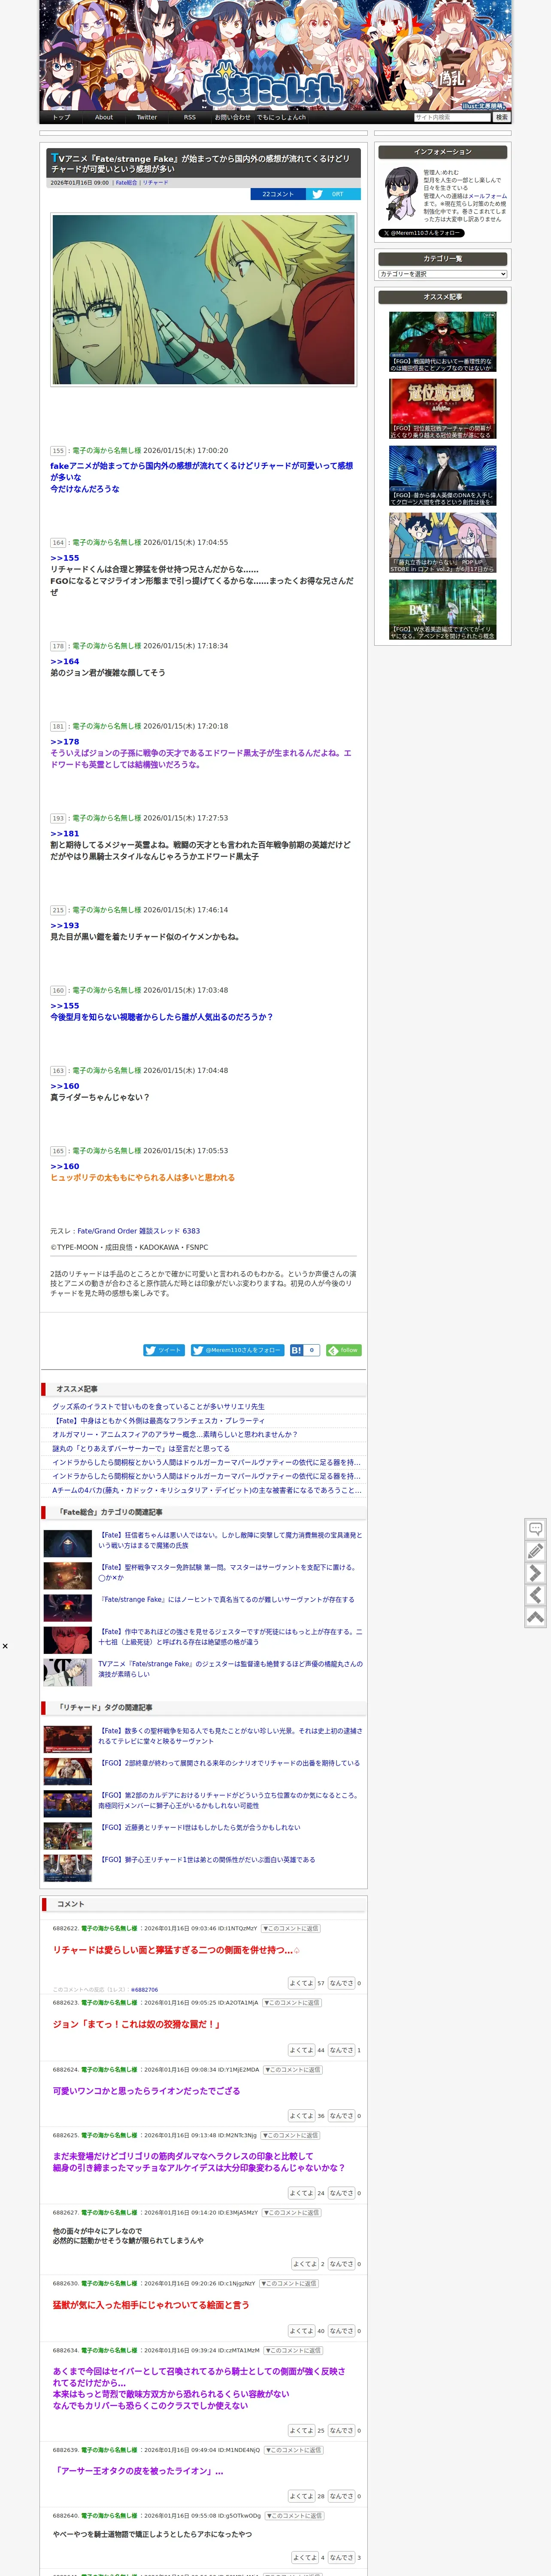This screenshot has width=551, height=2576.
Task: Follow the >>155 anchor in post 164
Action: 65,558
